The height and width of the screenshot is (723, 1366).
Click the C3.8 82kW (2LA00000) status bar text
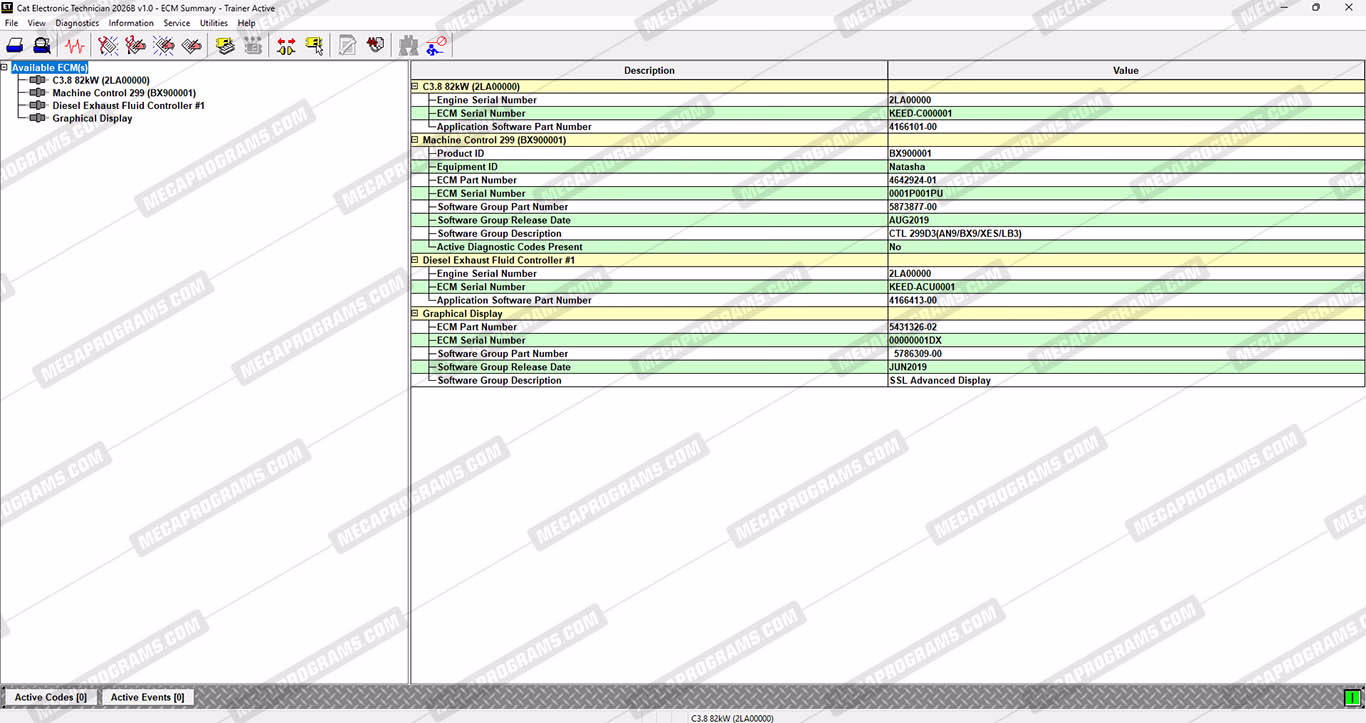coord(732,718)
